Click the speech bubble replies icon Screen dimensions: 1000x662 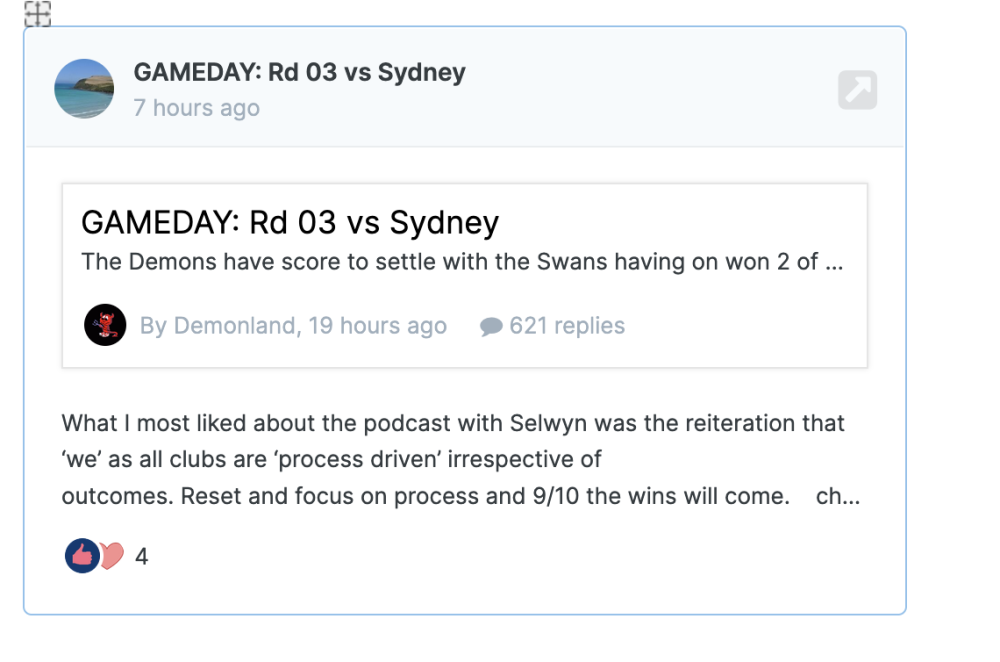point(491,327)
